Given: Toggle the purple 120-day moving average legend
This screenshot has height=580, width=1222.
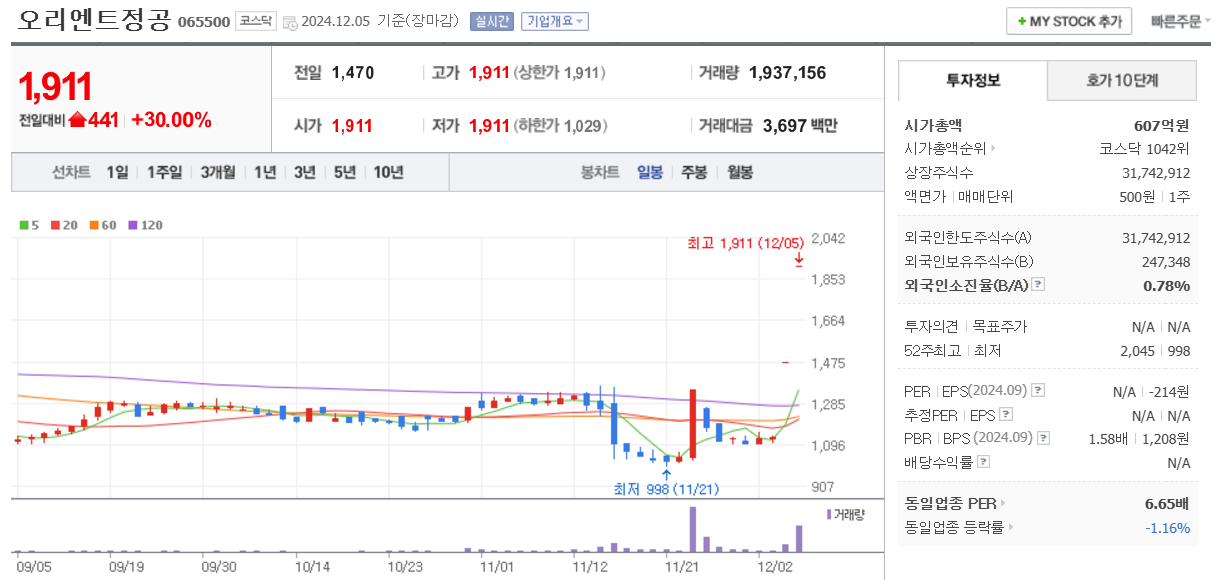Looking at the screenshot, I should click(x=131, y=225).
